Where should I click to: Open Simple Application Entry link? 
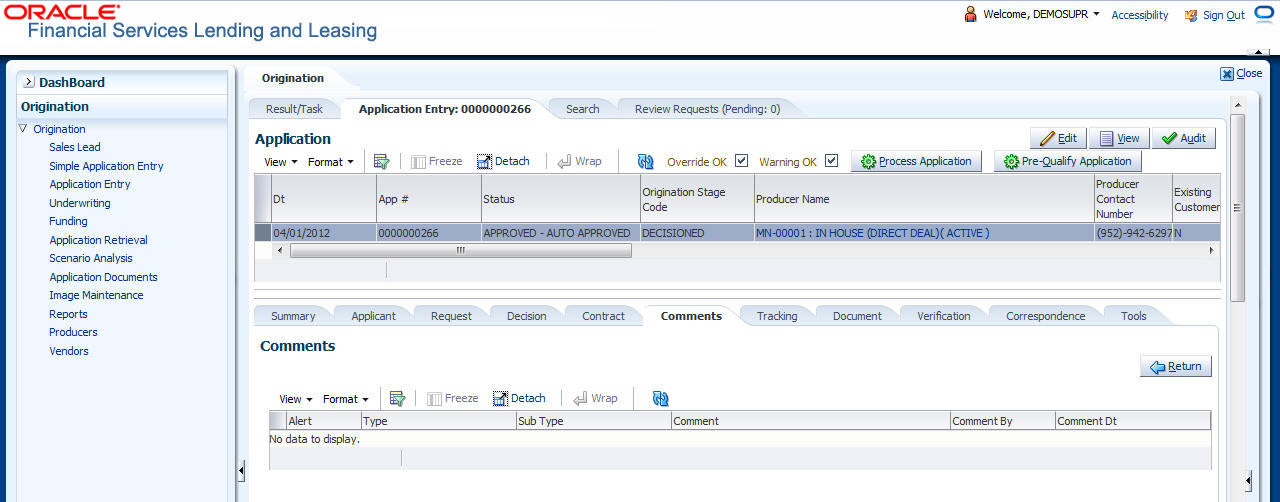click(106, 166)
